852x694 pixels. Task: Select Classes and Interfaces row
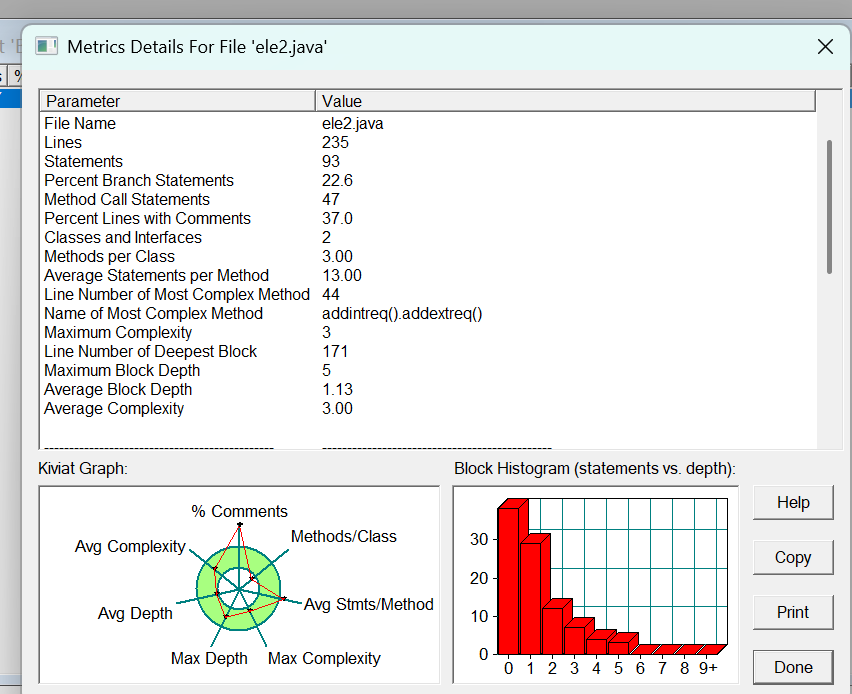(x=428, y=237)
